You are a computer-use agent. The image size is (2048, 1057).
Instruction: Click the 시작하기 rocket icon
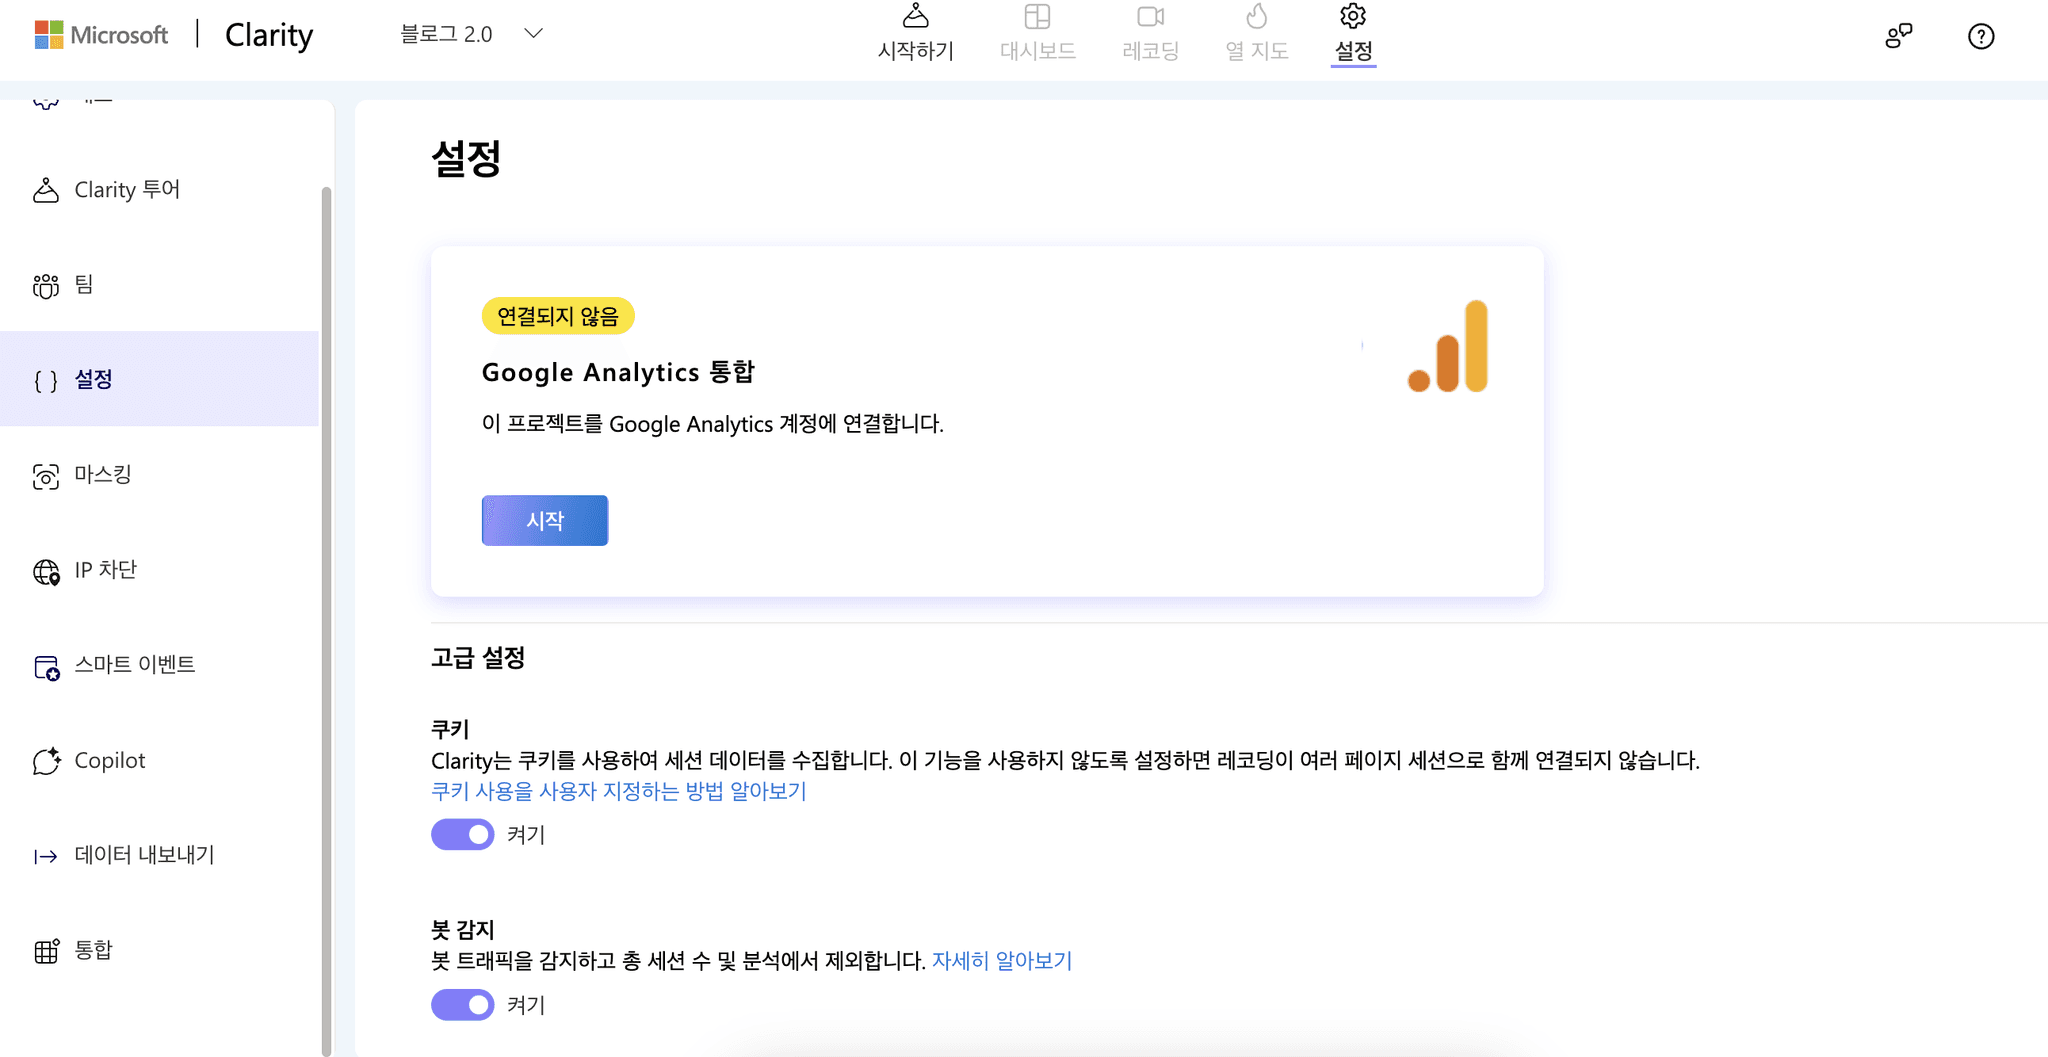pyautogui.click(x=915, y=16)
